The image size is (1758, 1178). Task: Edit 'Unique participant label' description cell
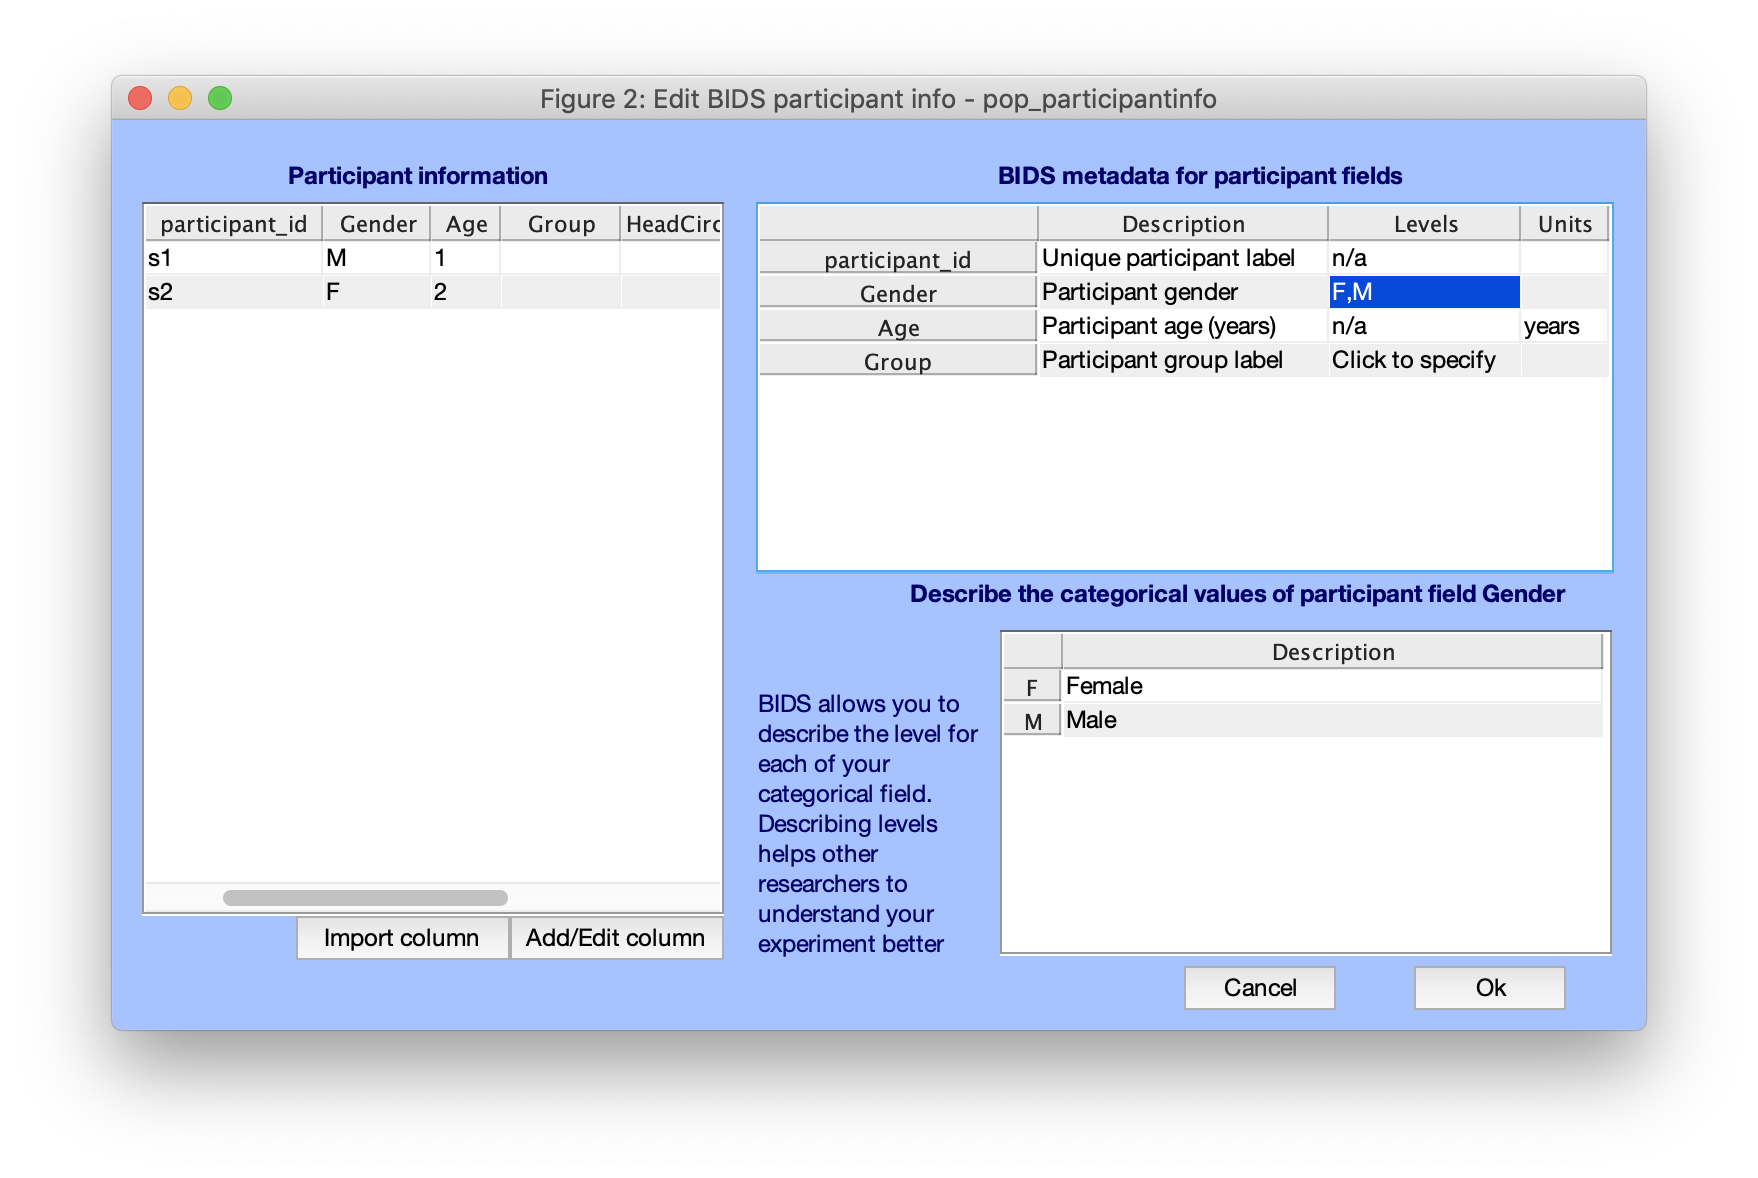1182,258
